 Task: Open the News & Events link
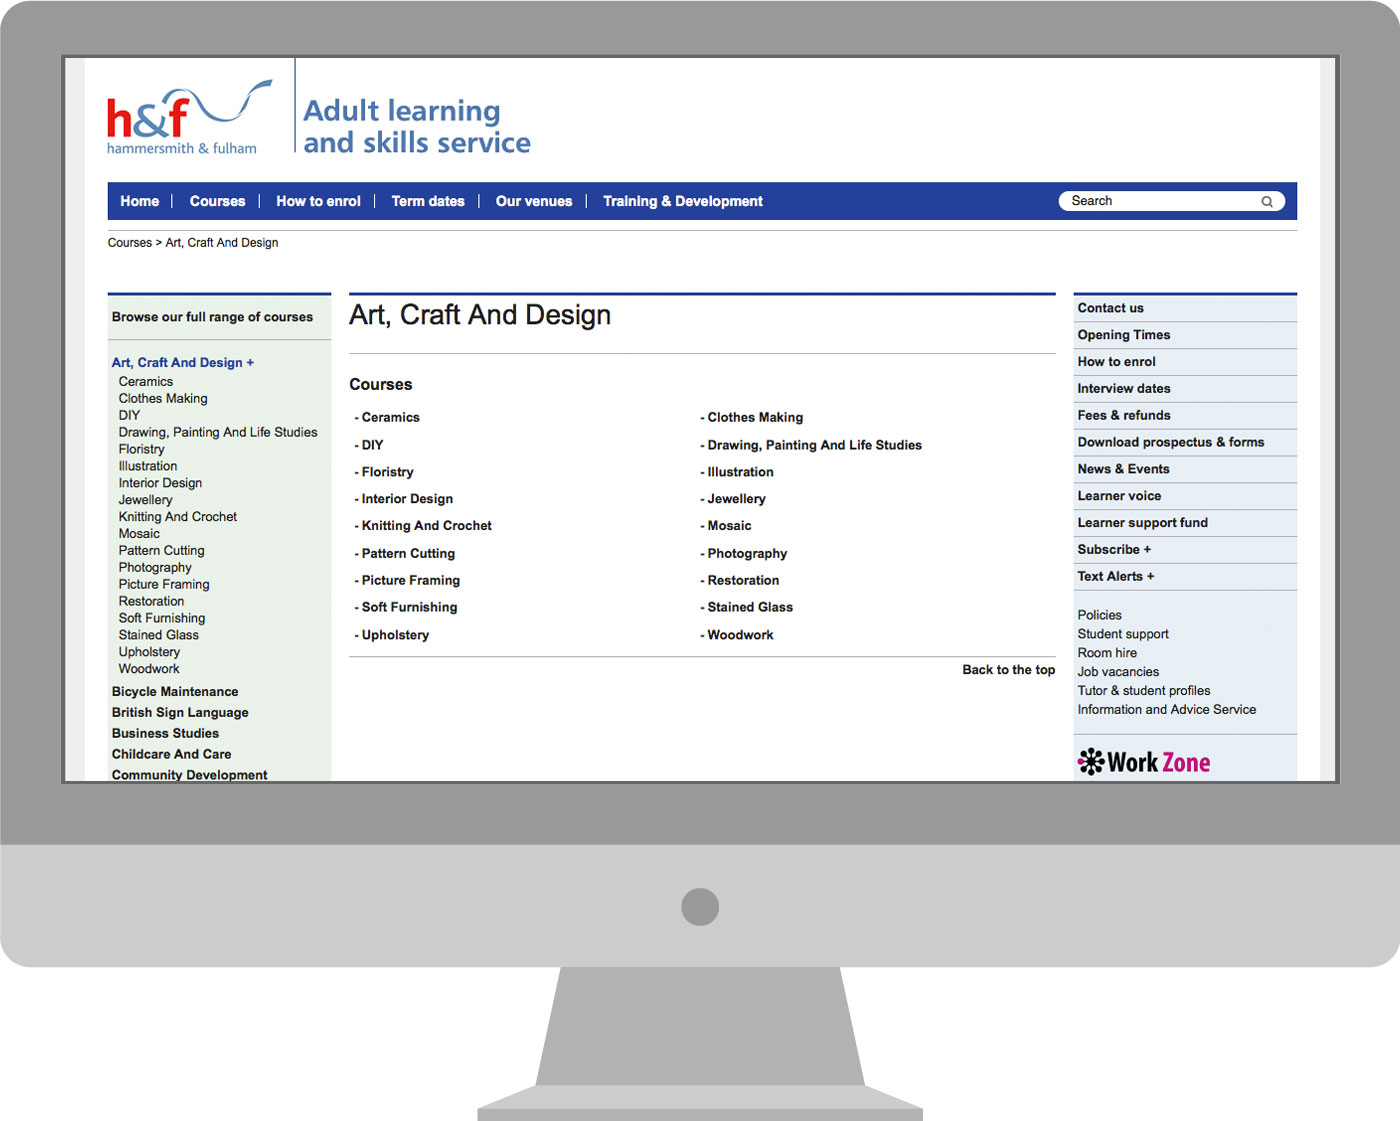(1123, 469)
